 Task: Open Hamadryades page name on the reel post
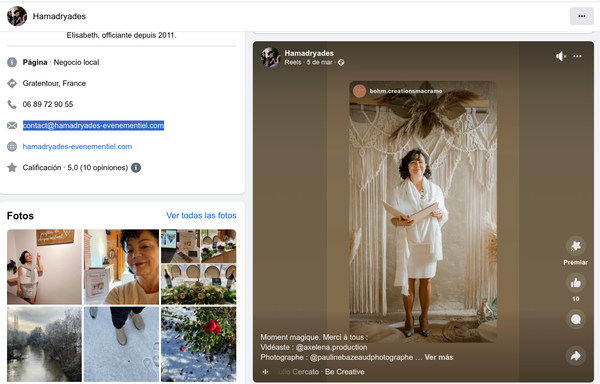point(309,53)
